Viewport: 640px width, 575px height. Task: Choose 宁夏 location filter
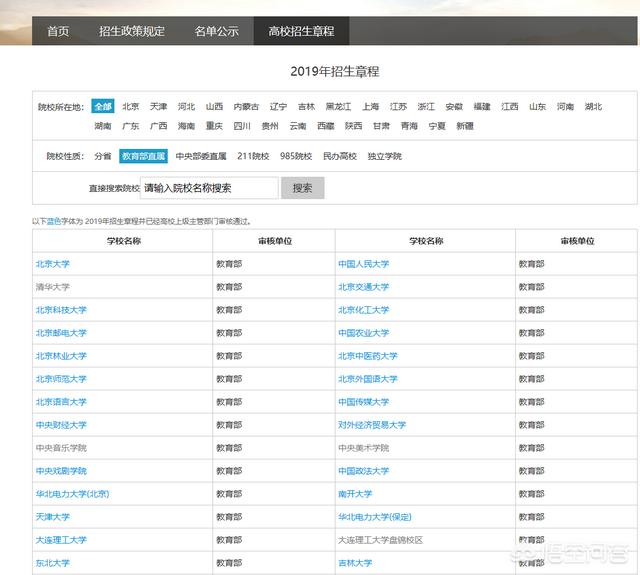pyautogui.click(x=437, y=126)
